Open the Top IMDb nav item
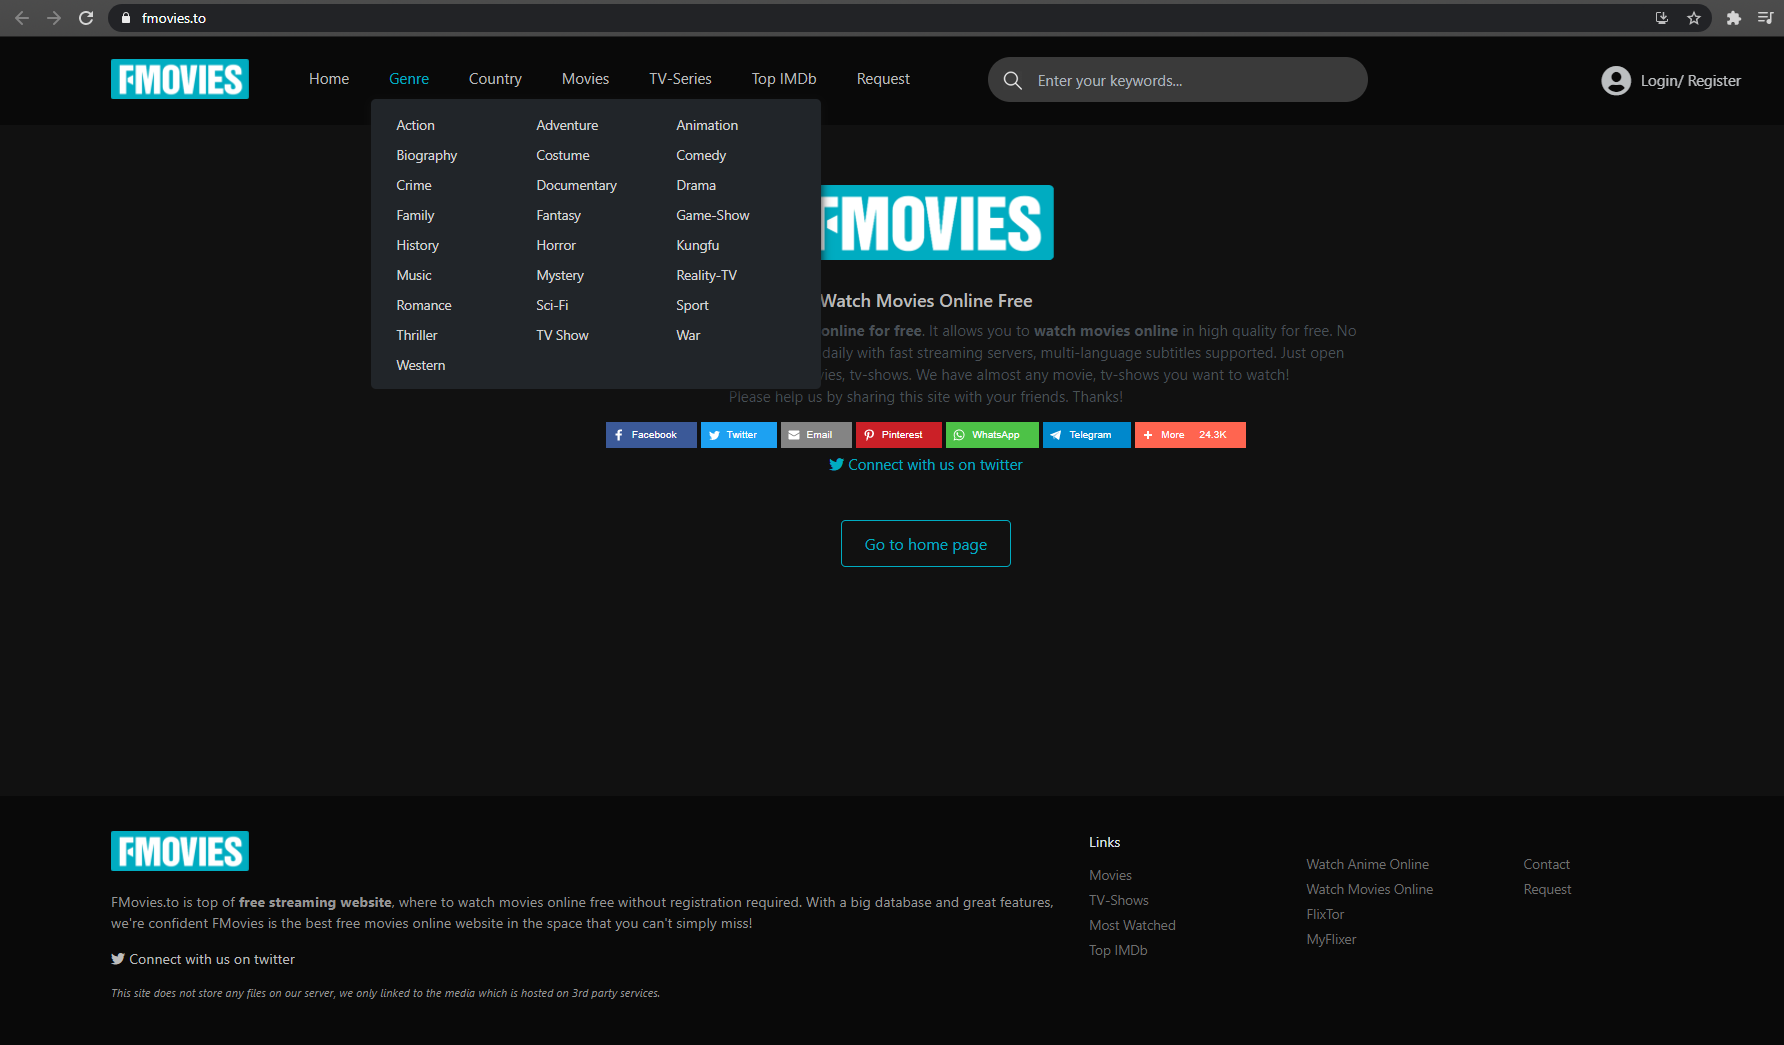The height and width of the screenshot is (1045, 1784). pos(784,79)
